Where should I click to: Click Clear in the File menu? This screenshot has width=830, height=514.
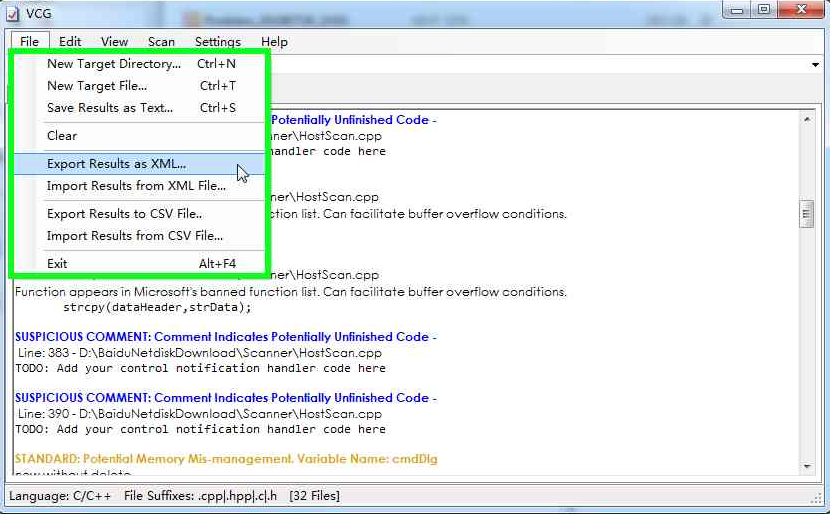(62, 136)
